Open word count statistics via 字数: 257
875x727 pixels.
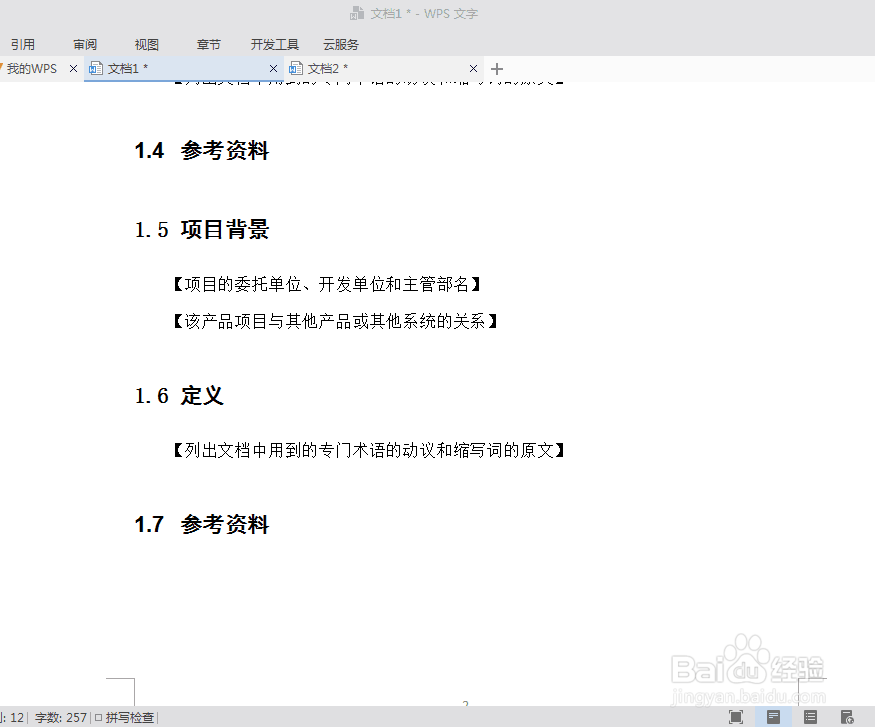62,717
